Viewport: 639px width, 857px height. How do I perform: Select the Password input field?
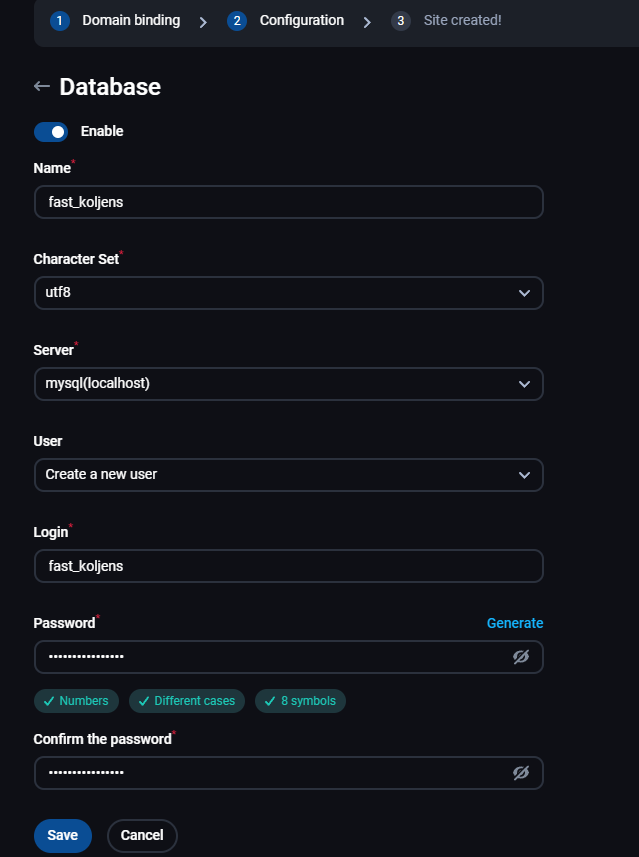click(x=273, y=656)
